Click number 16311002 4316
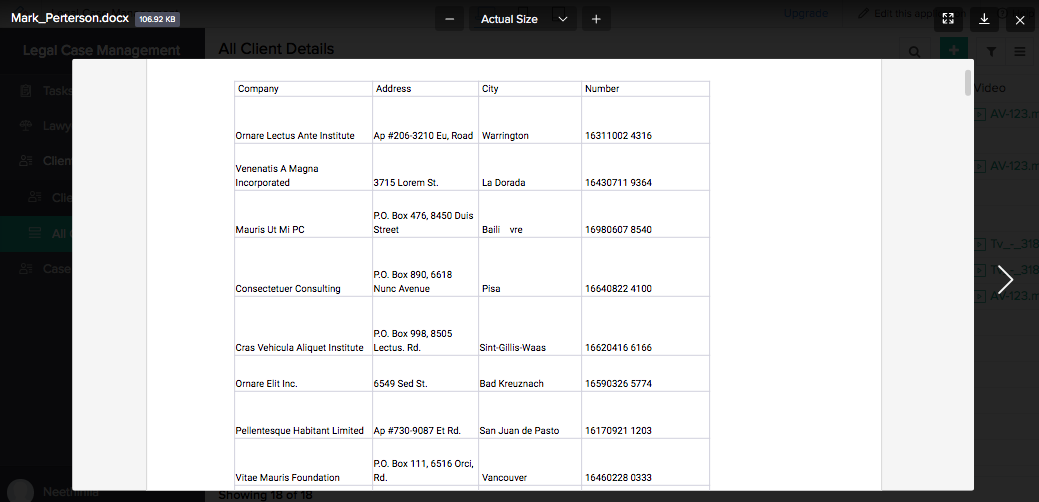The width and height of the screenshot is (1039, 502). [618, 136]
